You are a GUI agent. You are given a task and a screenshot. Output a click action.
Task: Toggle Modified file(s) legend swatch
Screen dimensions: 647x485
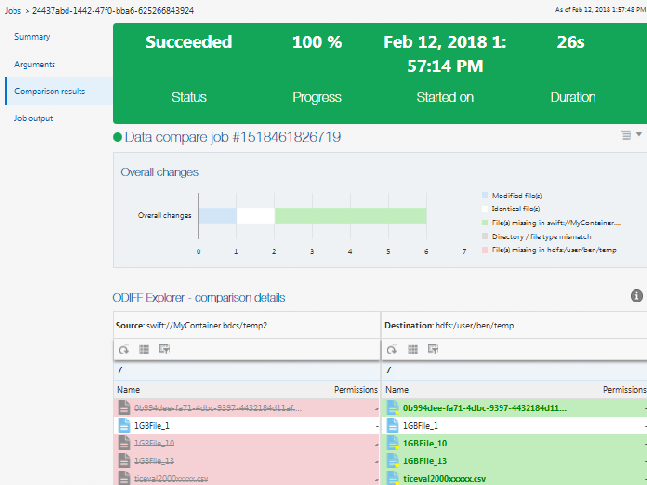pyautogui.click(x=485, y=195)
